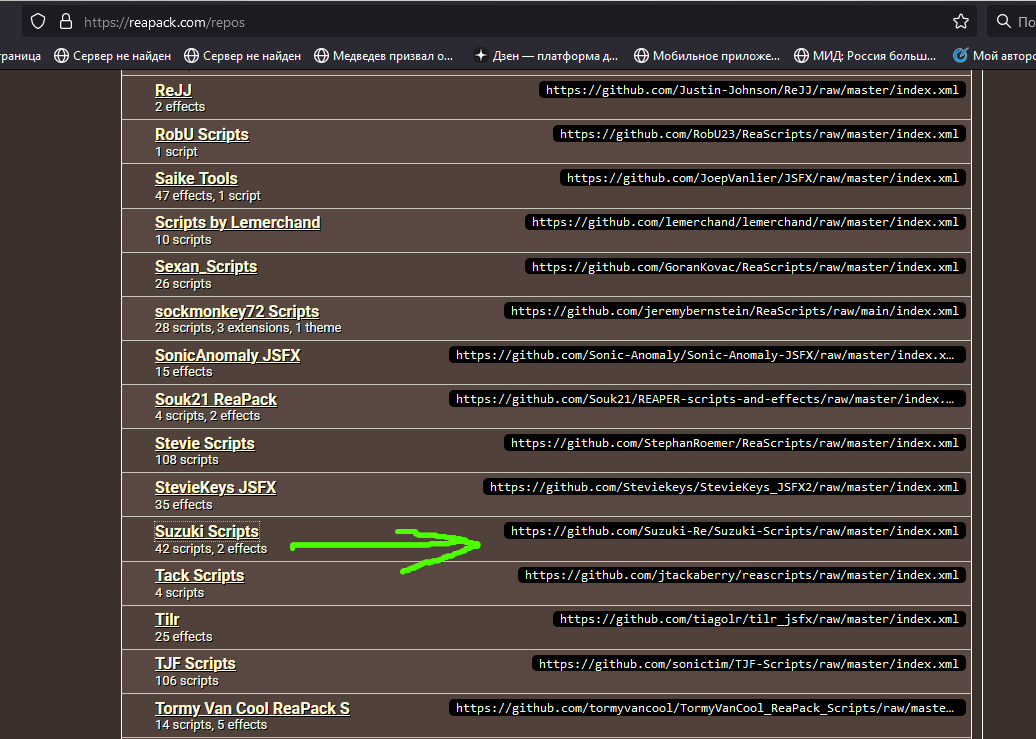
Task: Open the 'Медведев призвал о...' bookmark
Action: [x=384, y=56]
